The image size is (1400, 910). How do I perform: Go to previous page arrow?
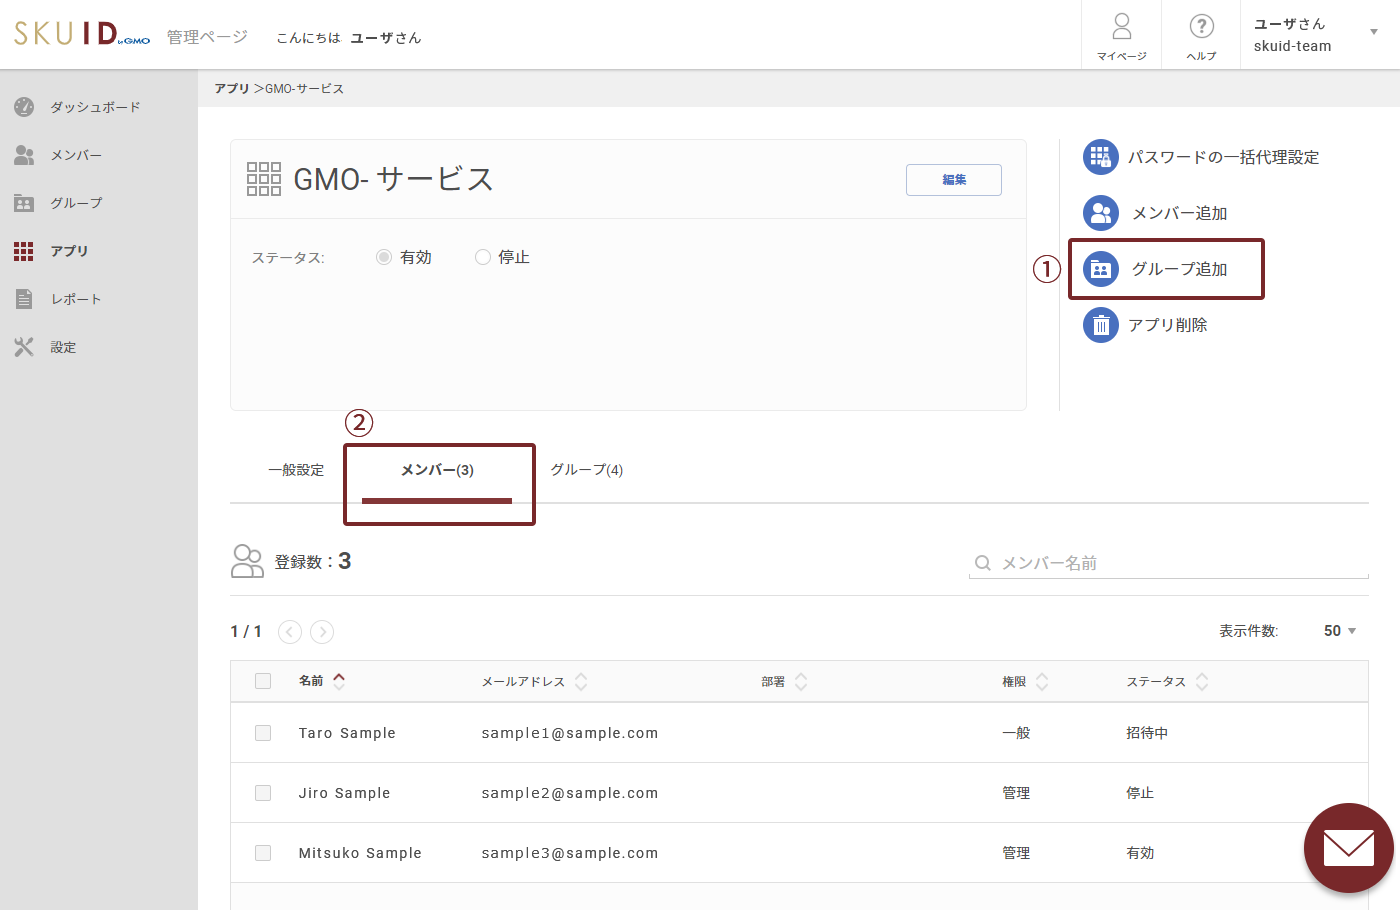(290, 632)
